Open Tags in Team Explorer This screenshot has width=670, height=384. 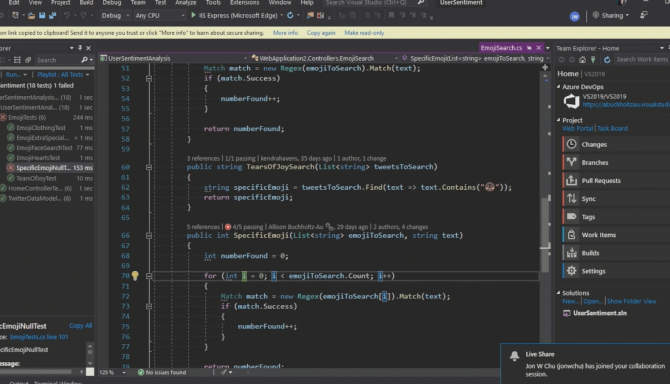click(615, 217)
